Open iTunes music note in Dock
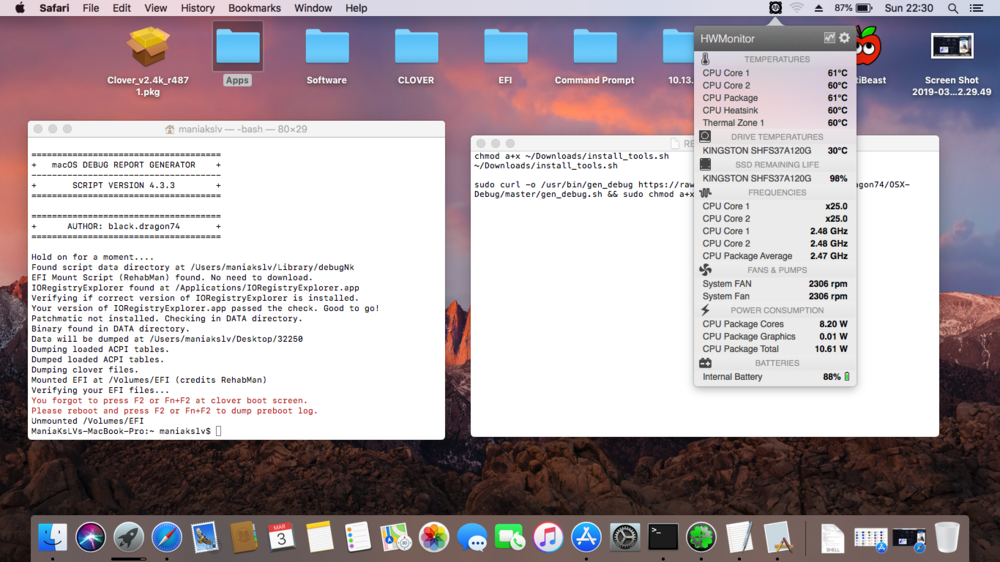Viewport: 1000px width, 562px height. pos(548,537)
